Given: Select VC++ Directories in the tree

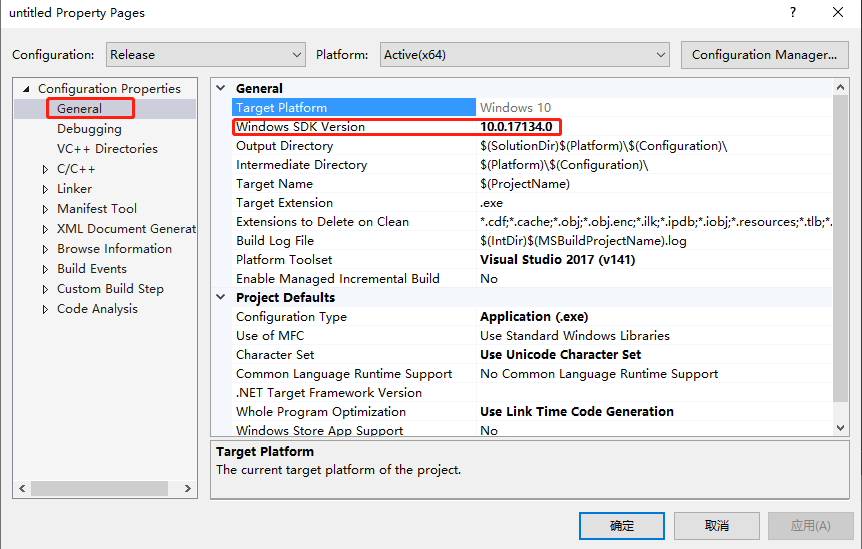Looking at the screenshot, I should coord(107,149).
